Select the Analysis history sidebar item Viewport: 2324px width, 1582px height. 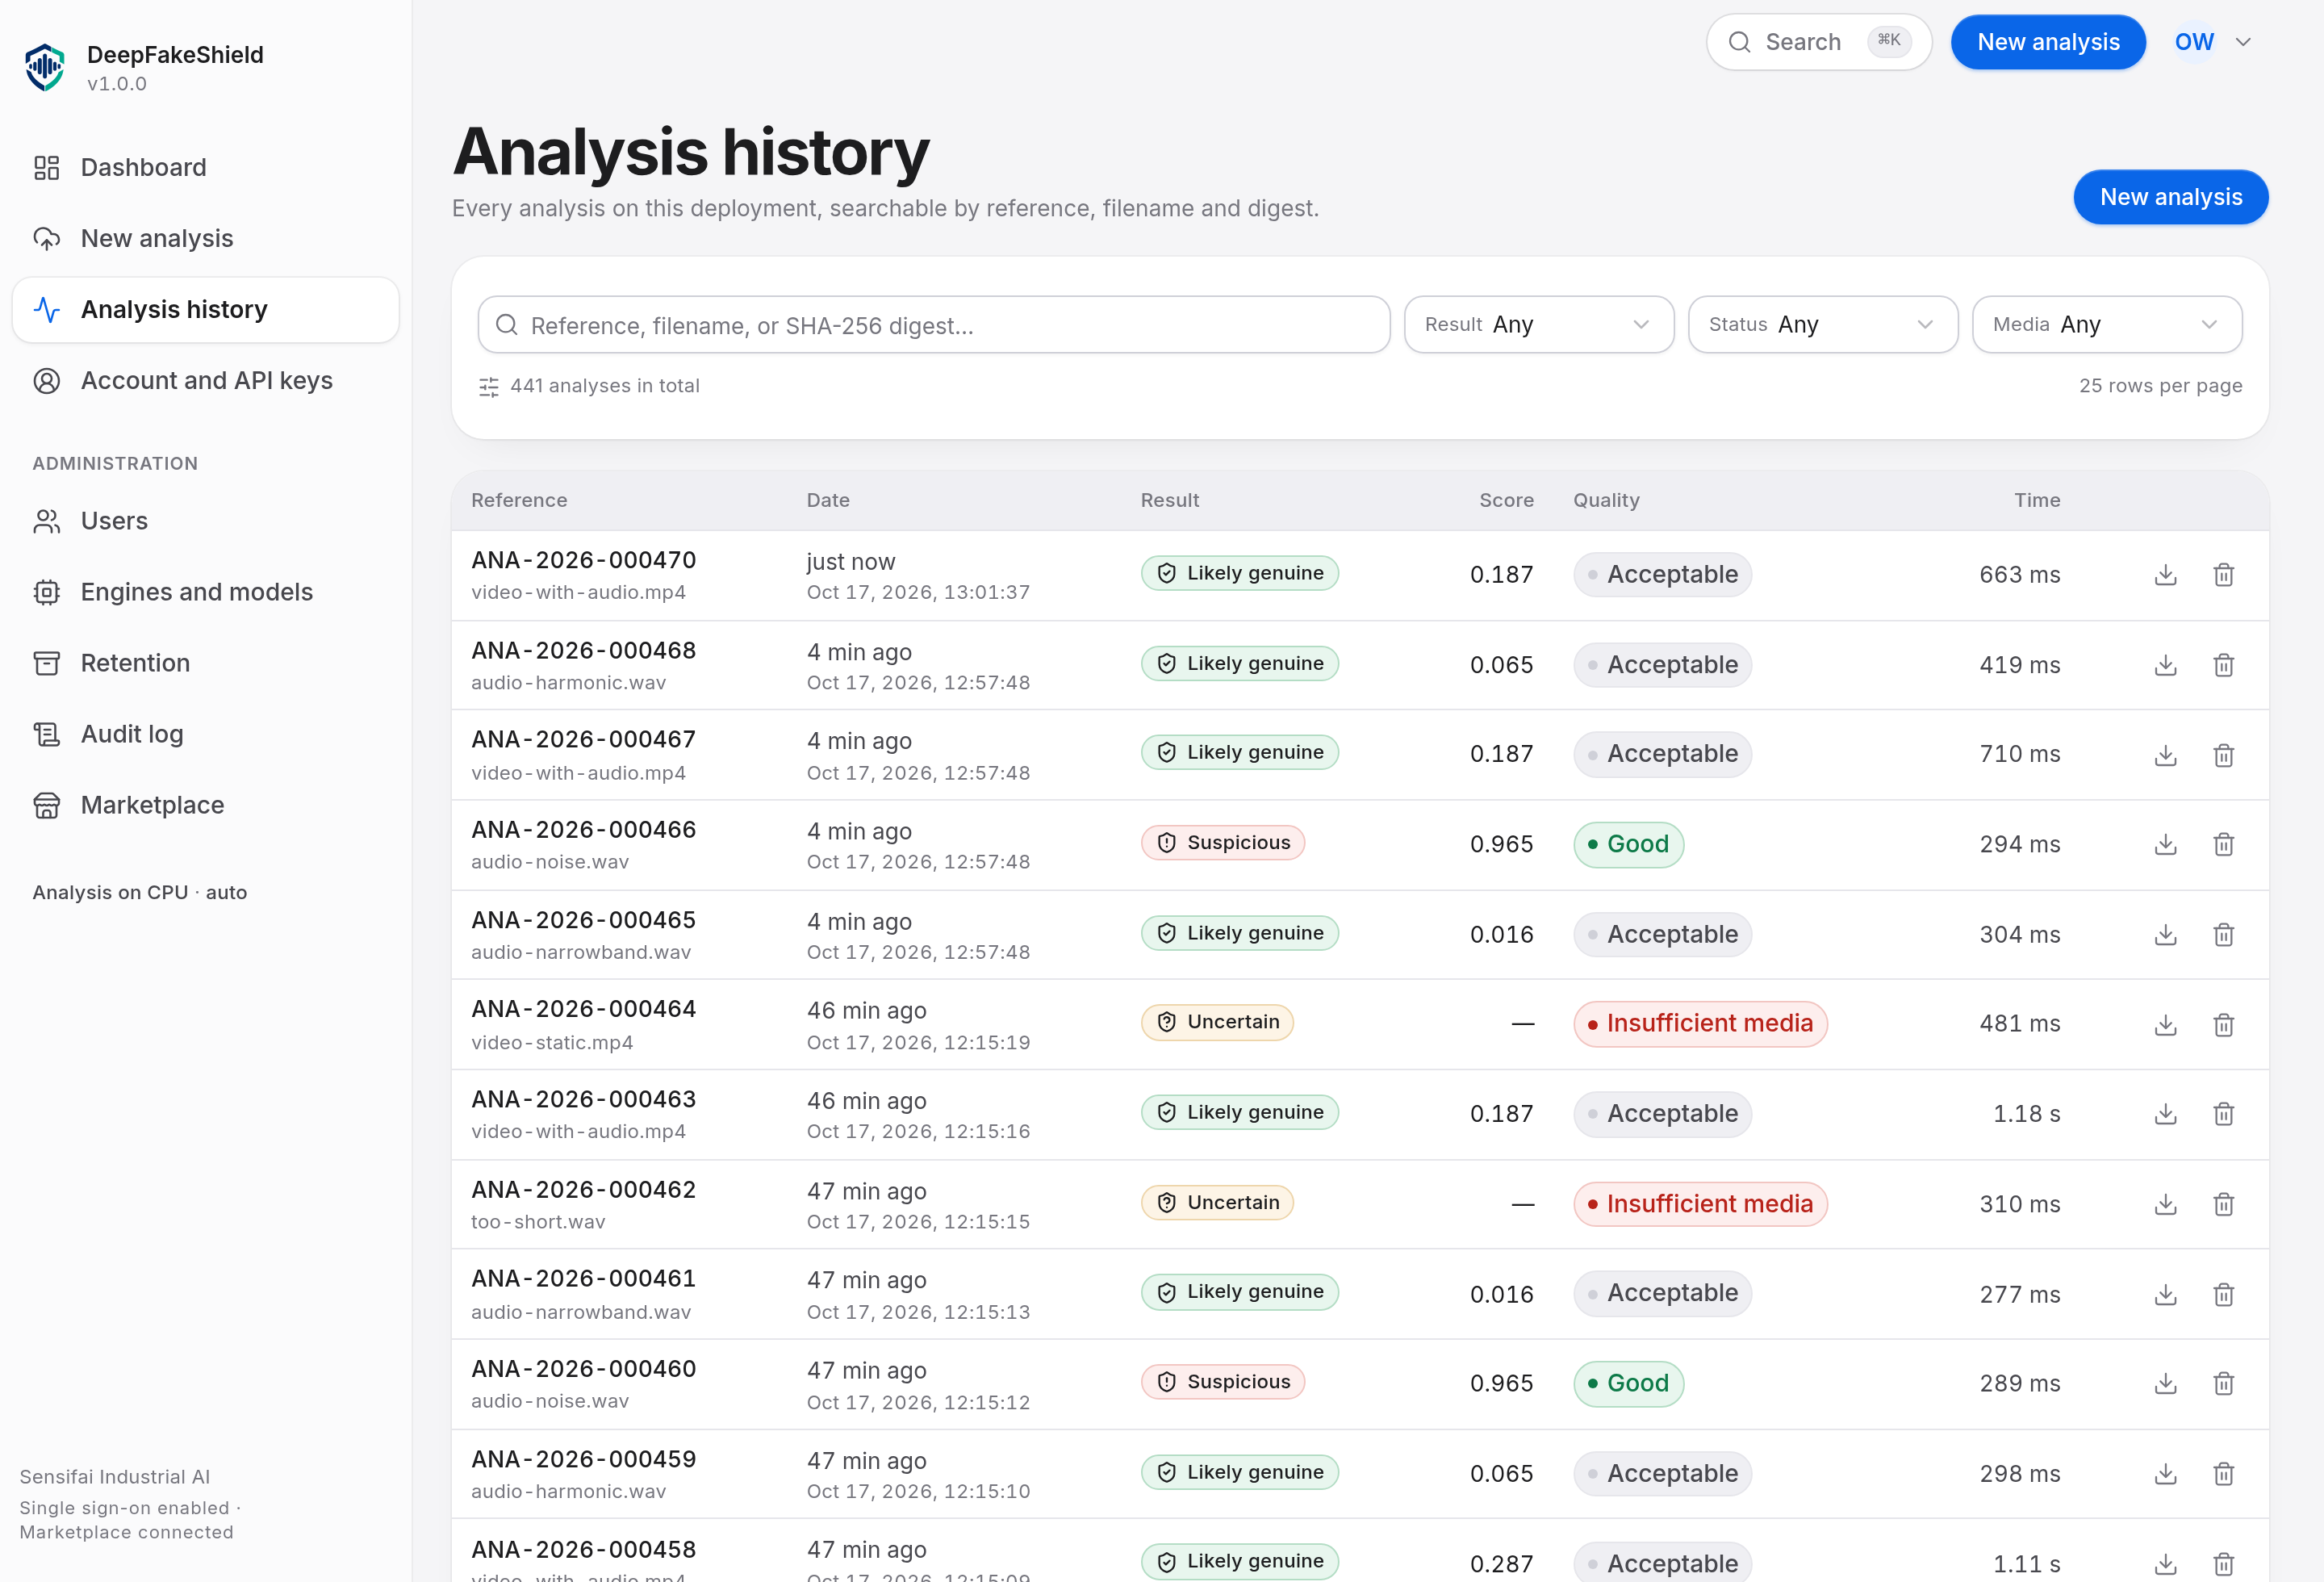pos(206,309)
